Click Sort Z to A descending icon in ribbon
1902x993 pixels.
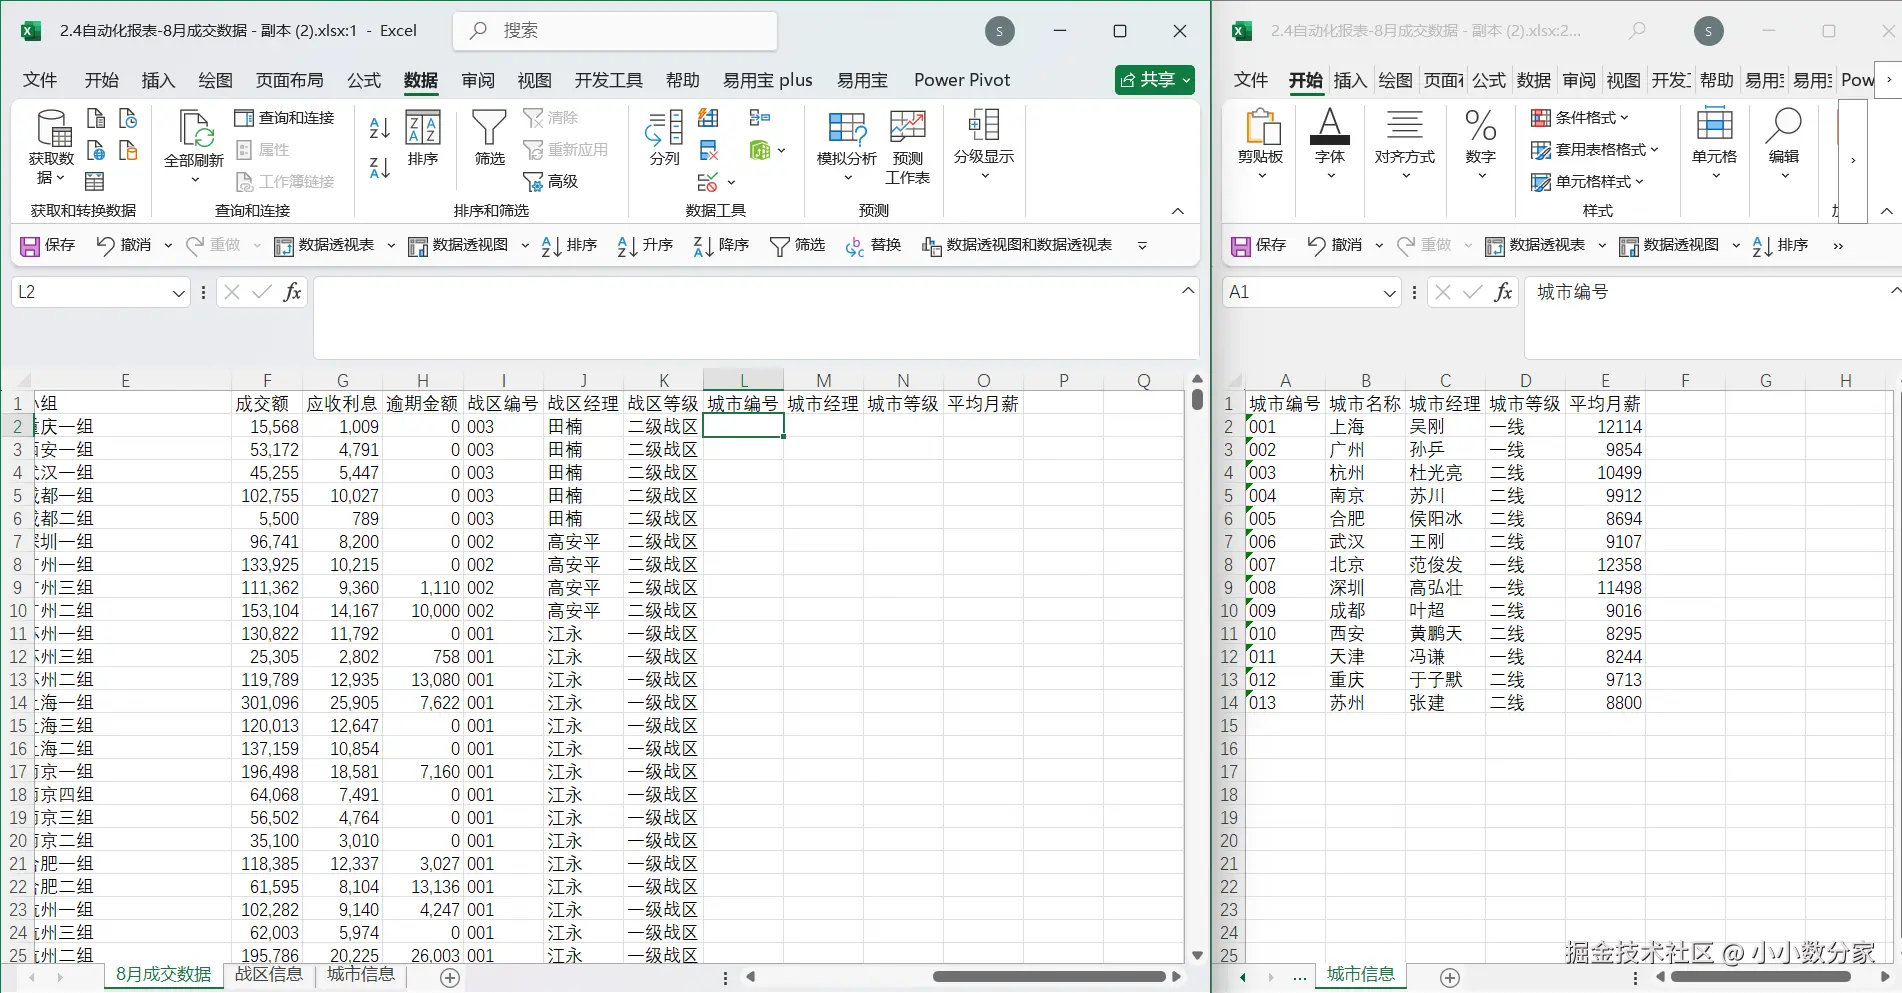tap(379, 167)
